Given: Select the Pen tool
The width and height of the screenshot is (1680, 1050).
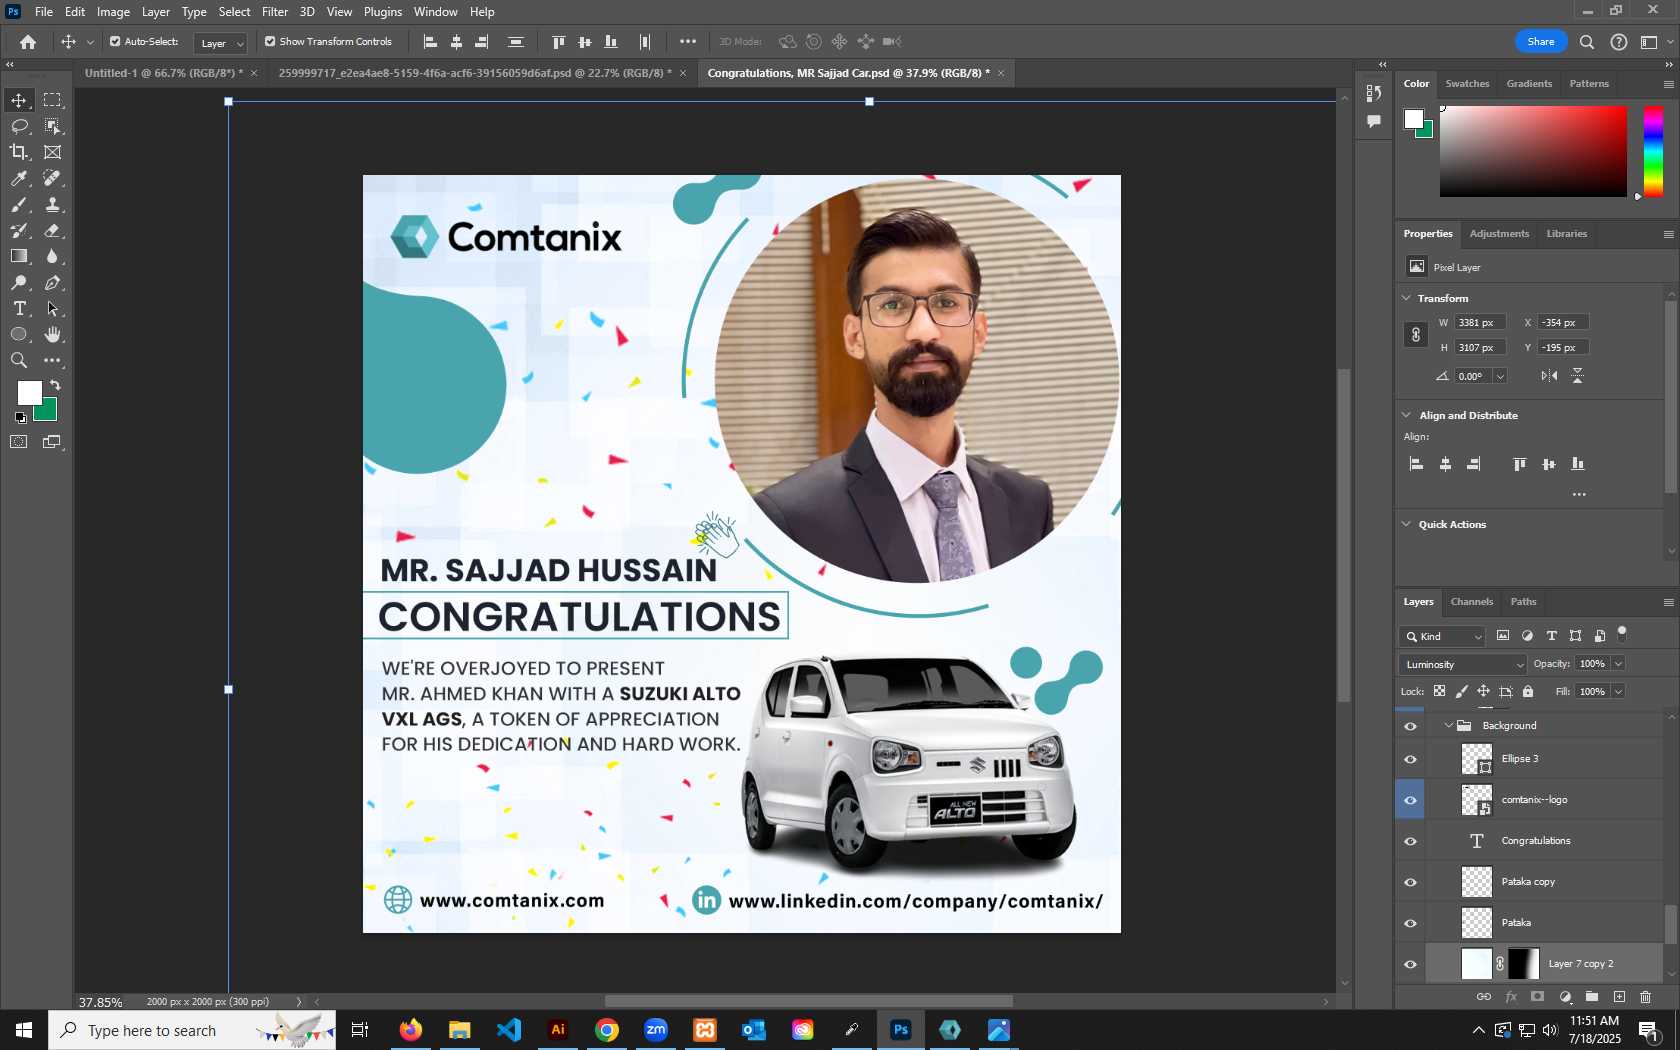Looking at the screenshot, I should pyautogui.click(x=52, y=283).
